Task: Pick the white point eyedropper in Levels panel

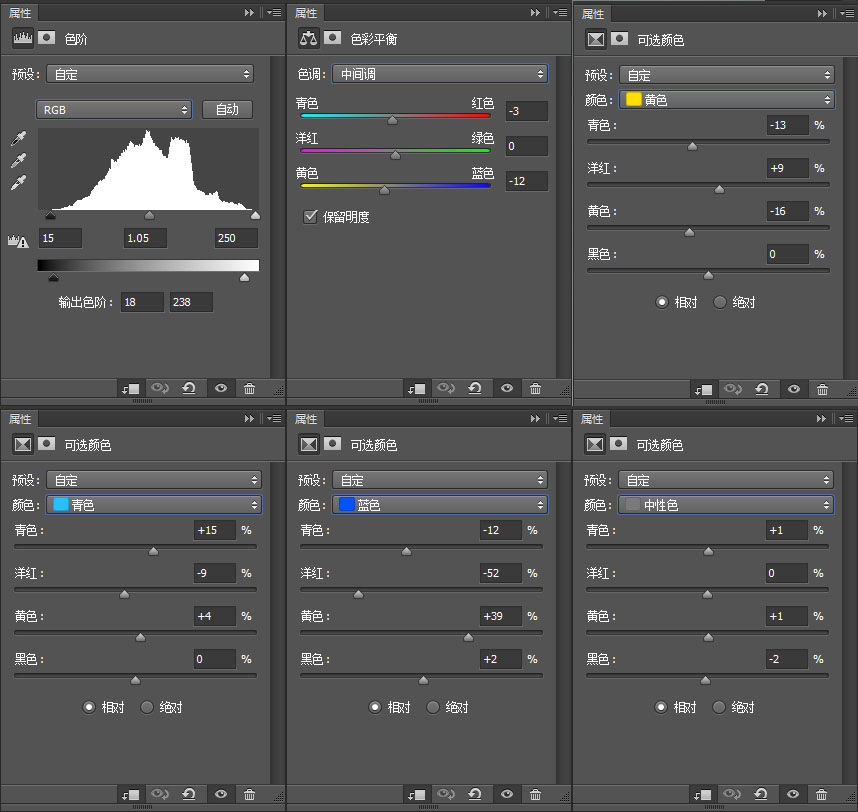Action: pyautogui.click(x=19, y=182)
